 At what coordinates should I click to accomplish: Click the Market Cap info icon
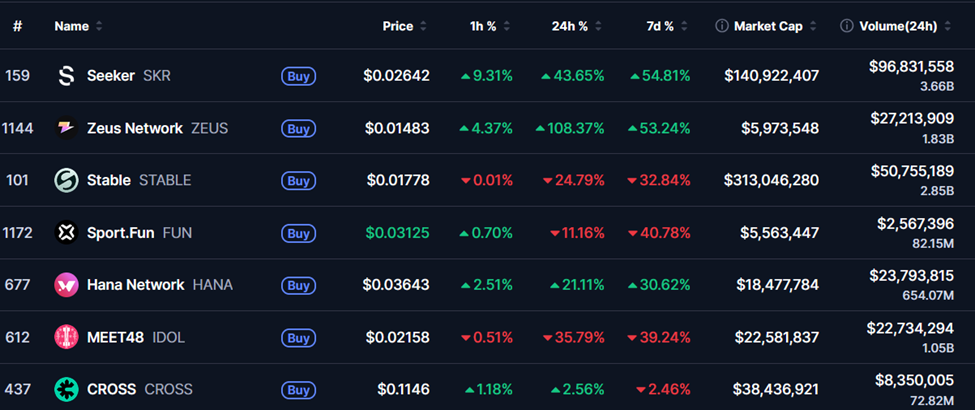722,26
